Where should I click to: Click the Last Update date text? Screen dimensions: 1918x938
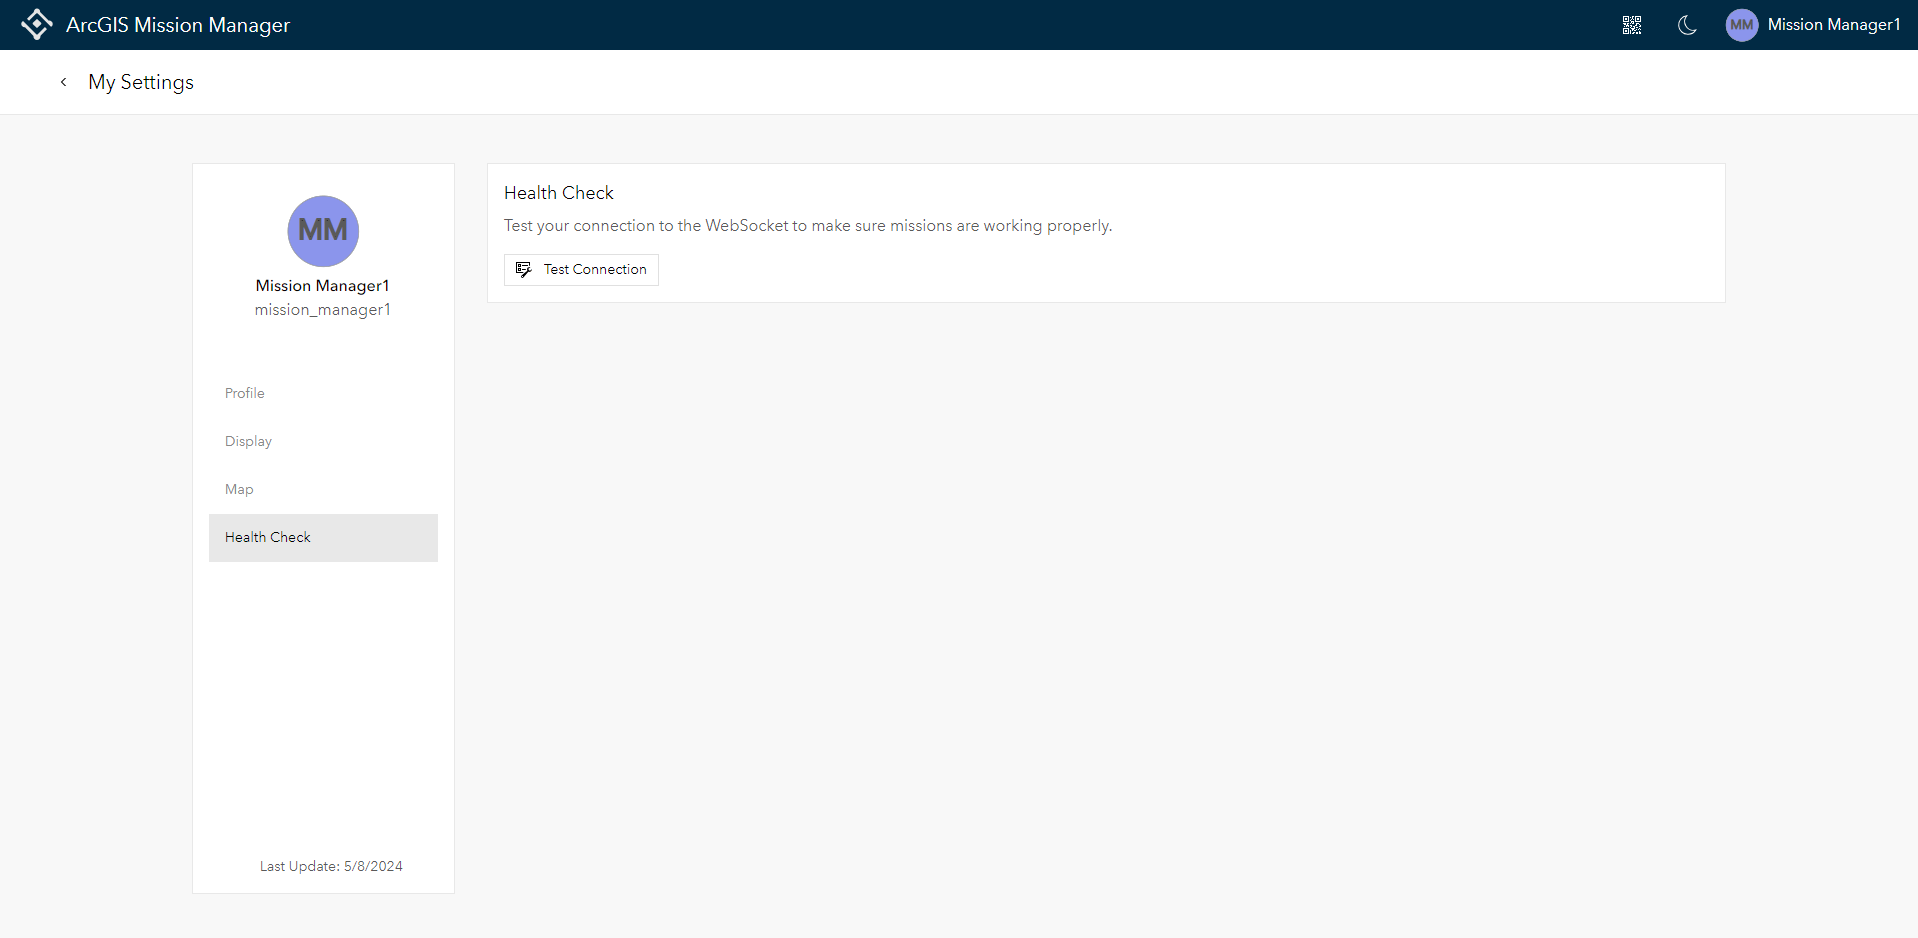(x=331, y=866)
